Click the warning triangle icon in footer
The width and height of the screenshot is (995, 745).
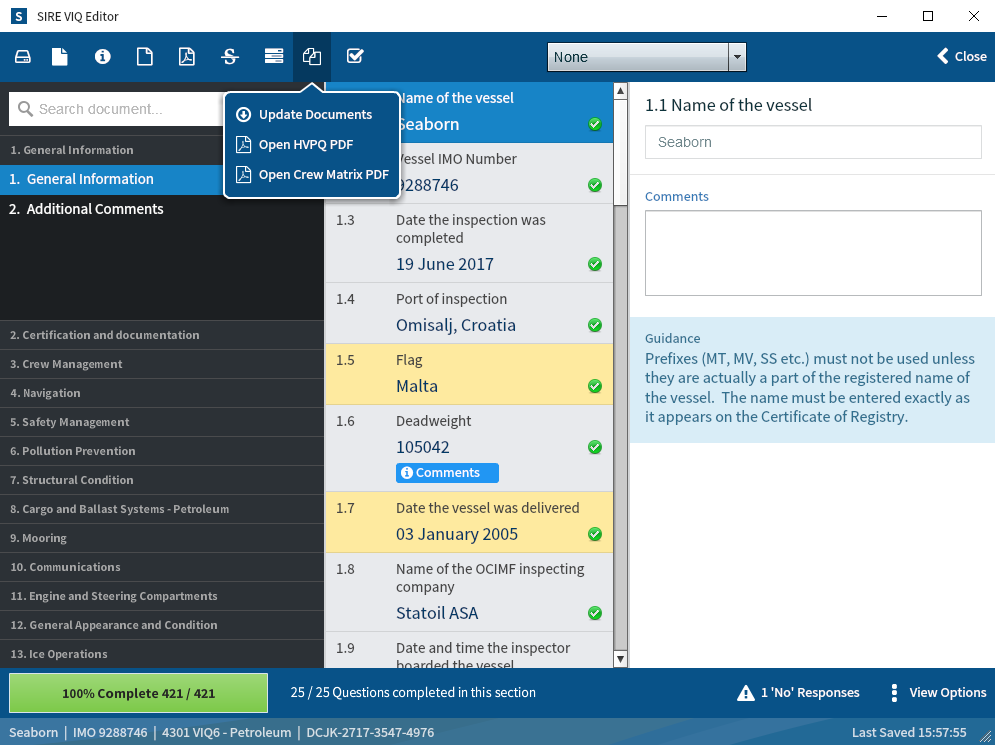click(746, 693)
